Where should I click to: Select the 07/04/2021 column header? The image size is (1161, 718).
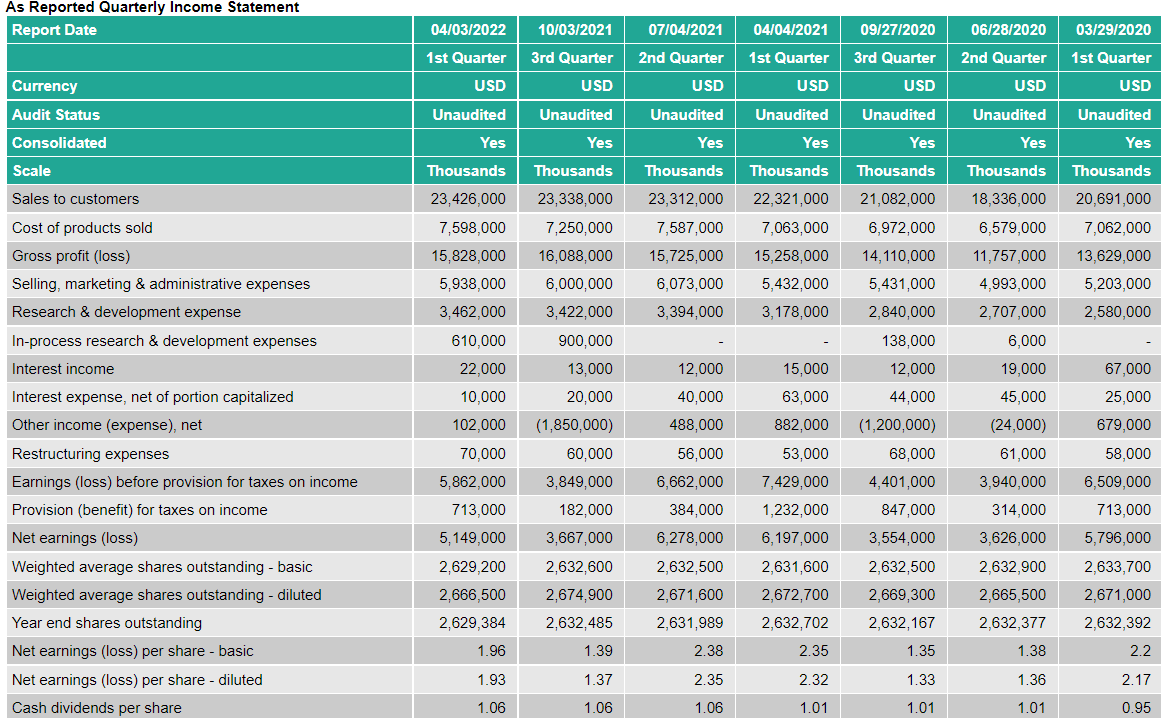point(680,29)
